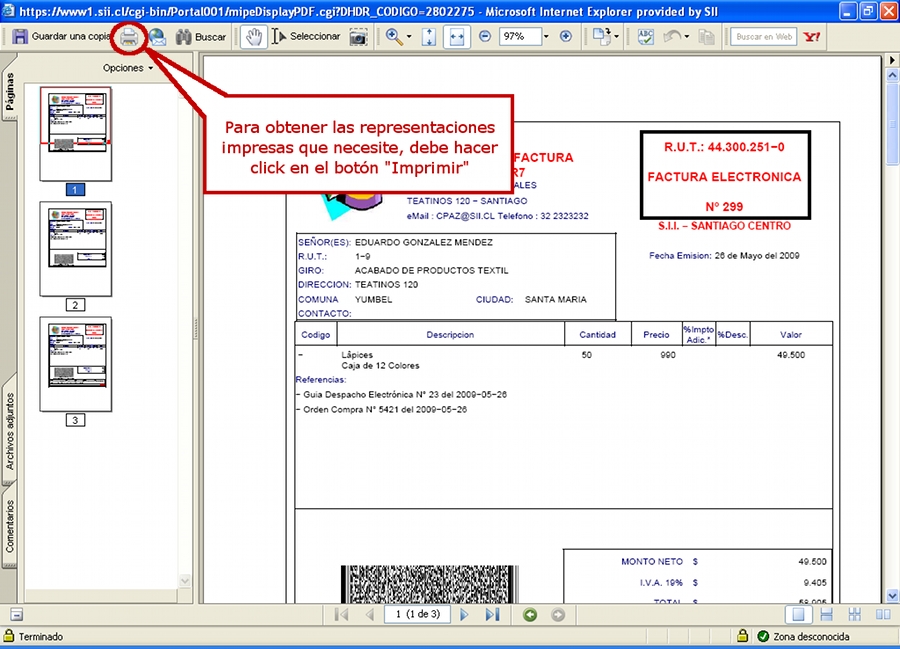Click the black arrow above the document scrollbar
The image size is (900, 649).
(892, 60)
